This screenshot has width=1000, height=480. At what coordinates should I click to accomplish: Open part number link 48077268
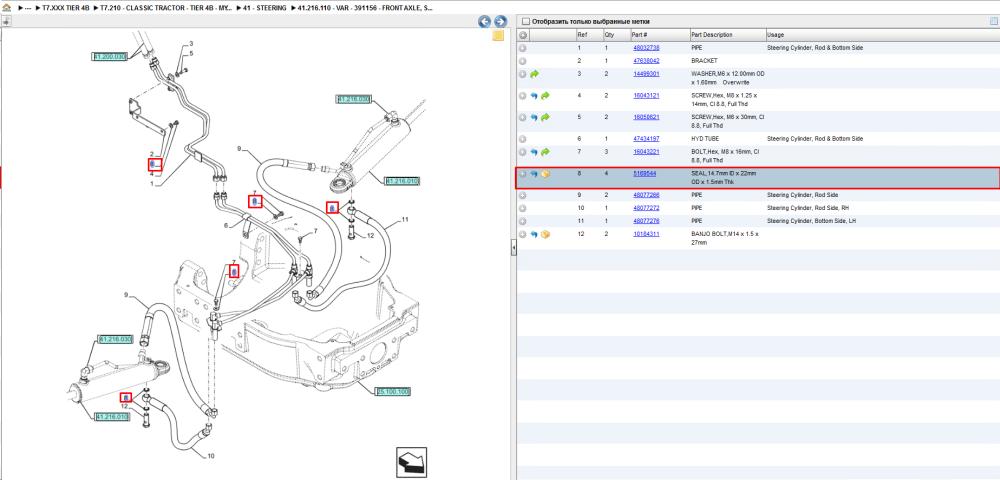pyautogui.click(x=646, y=195)
